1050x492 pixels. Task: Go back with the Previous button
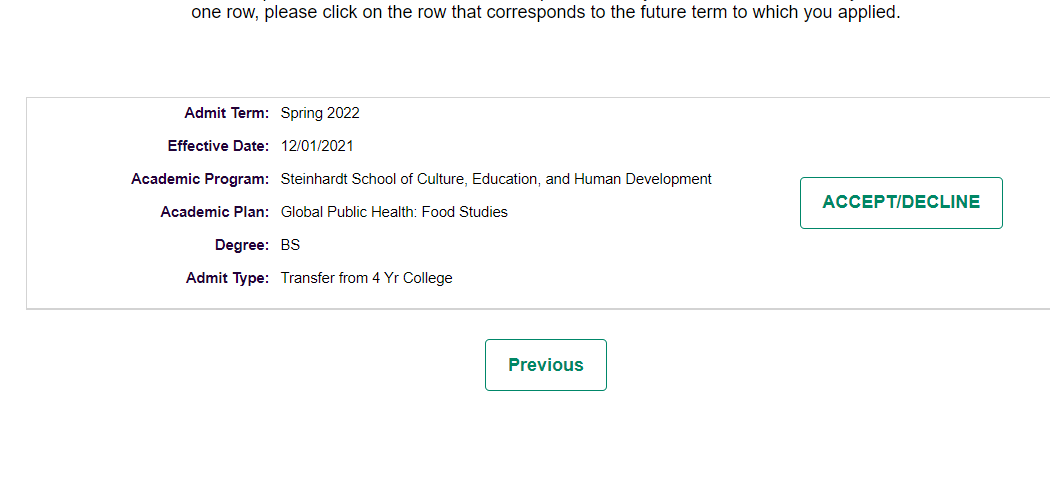tap(545, 365)
